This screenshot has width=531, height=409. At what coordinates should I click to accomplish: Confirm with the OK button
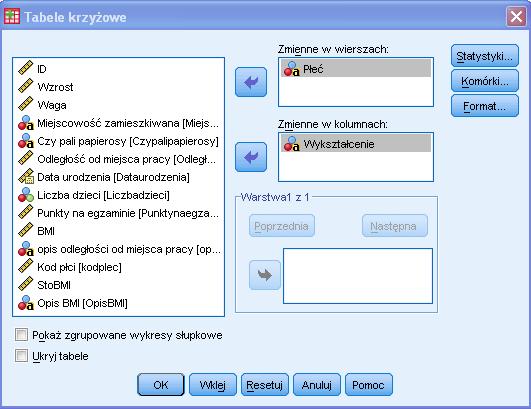[161, 385]
